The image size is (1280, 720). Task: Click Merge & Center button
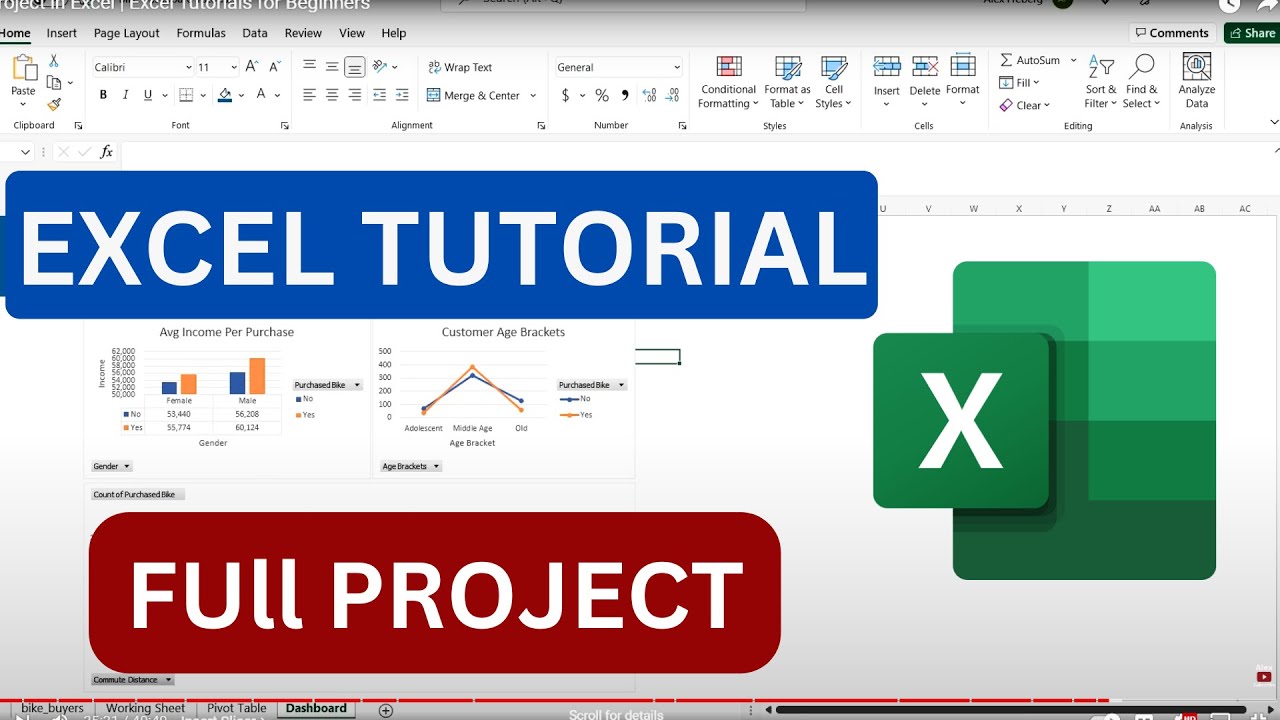[x=474, y=95]
